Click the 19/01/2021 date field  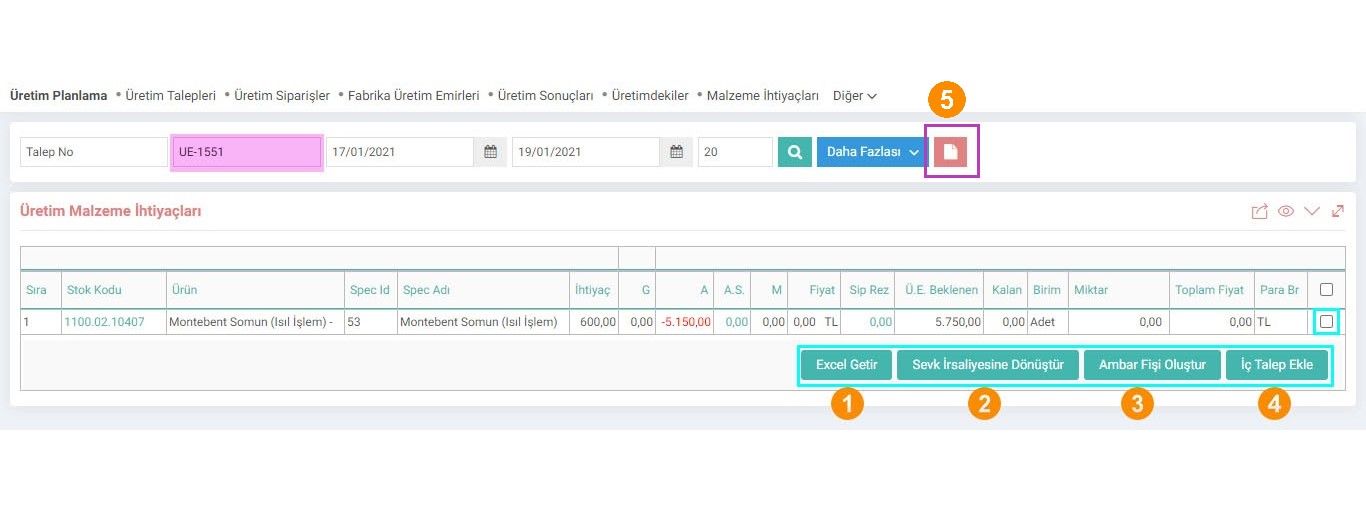(x=586, y=152)
